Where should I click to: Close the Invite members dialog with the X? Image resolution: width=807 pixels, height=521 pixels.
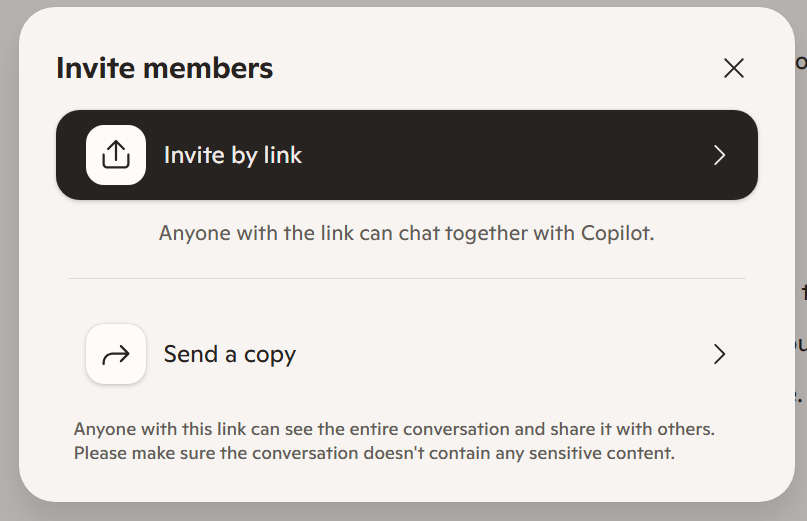point(734,68)
